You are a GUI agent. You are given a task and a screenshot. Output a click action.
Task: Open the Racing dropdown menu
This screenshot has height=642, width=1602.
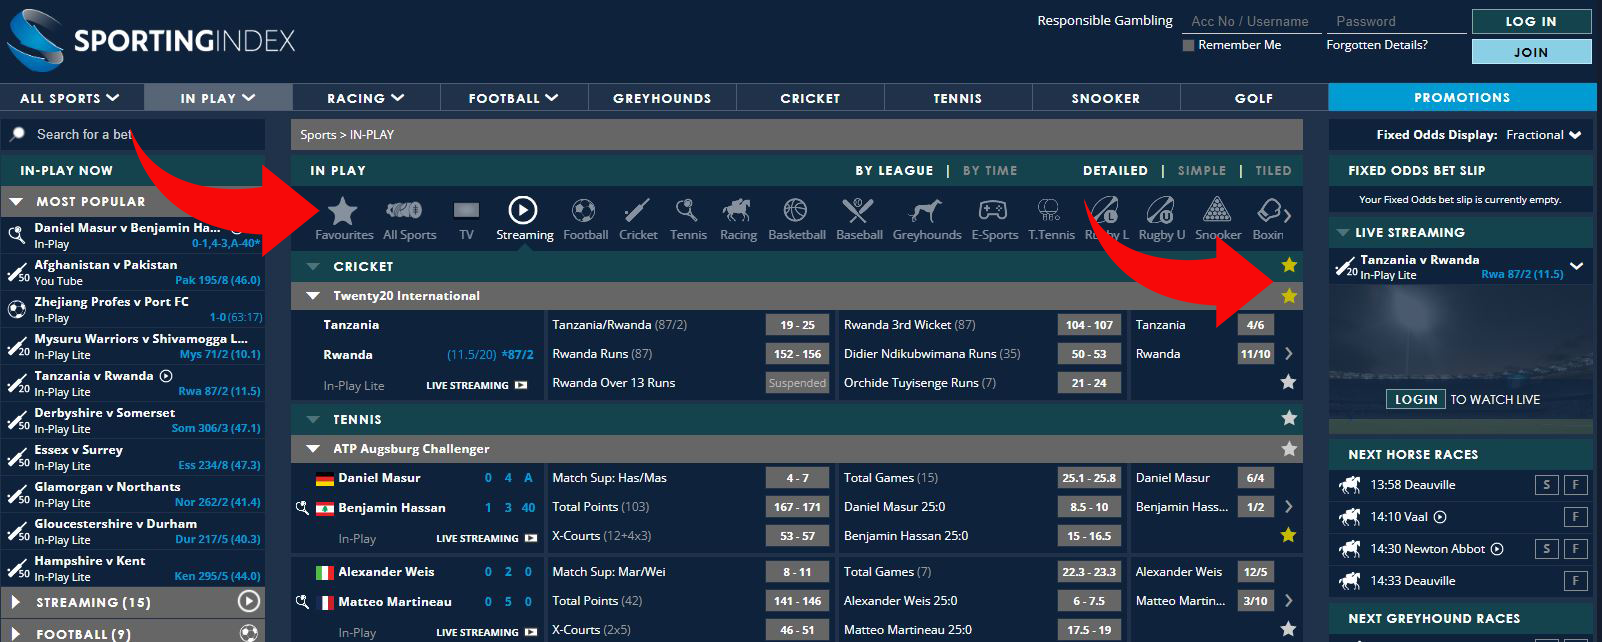[366, 98]
